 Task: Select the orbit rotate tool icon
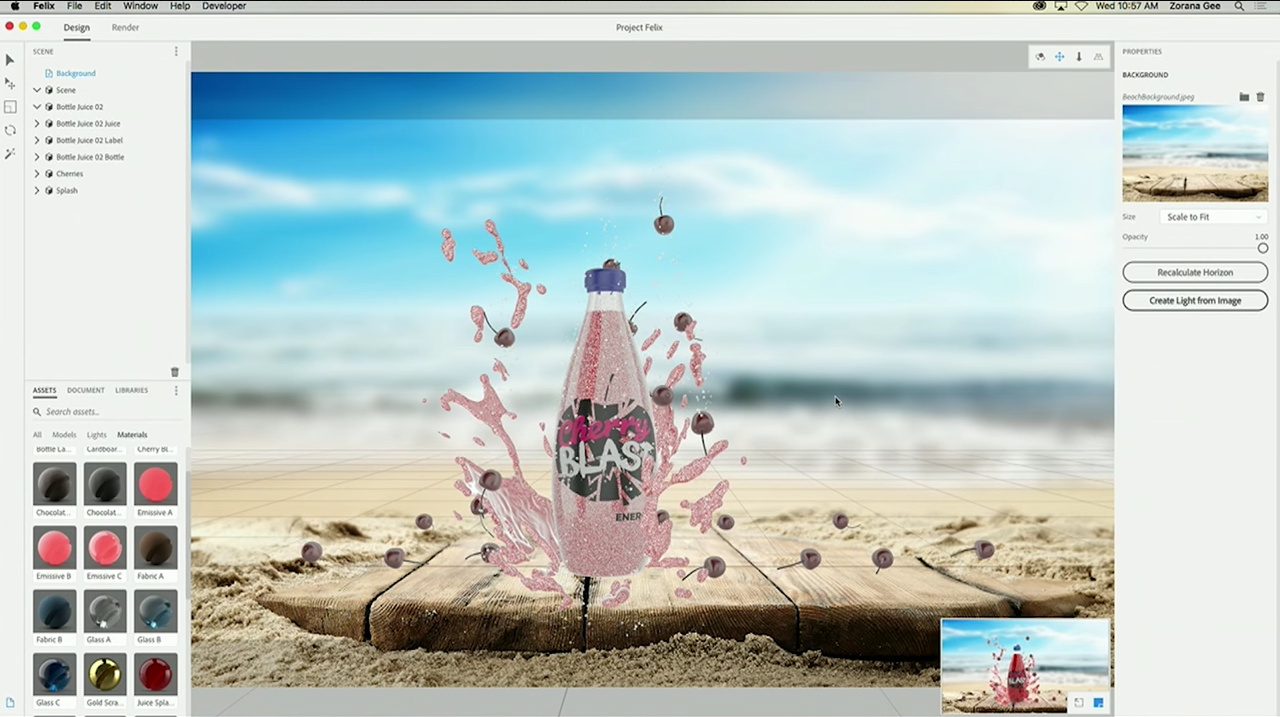click(x=10, y=130)
